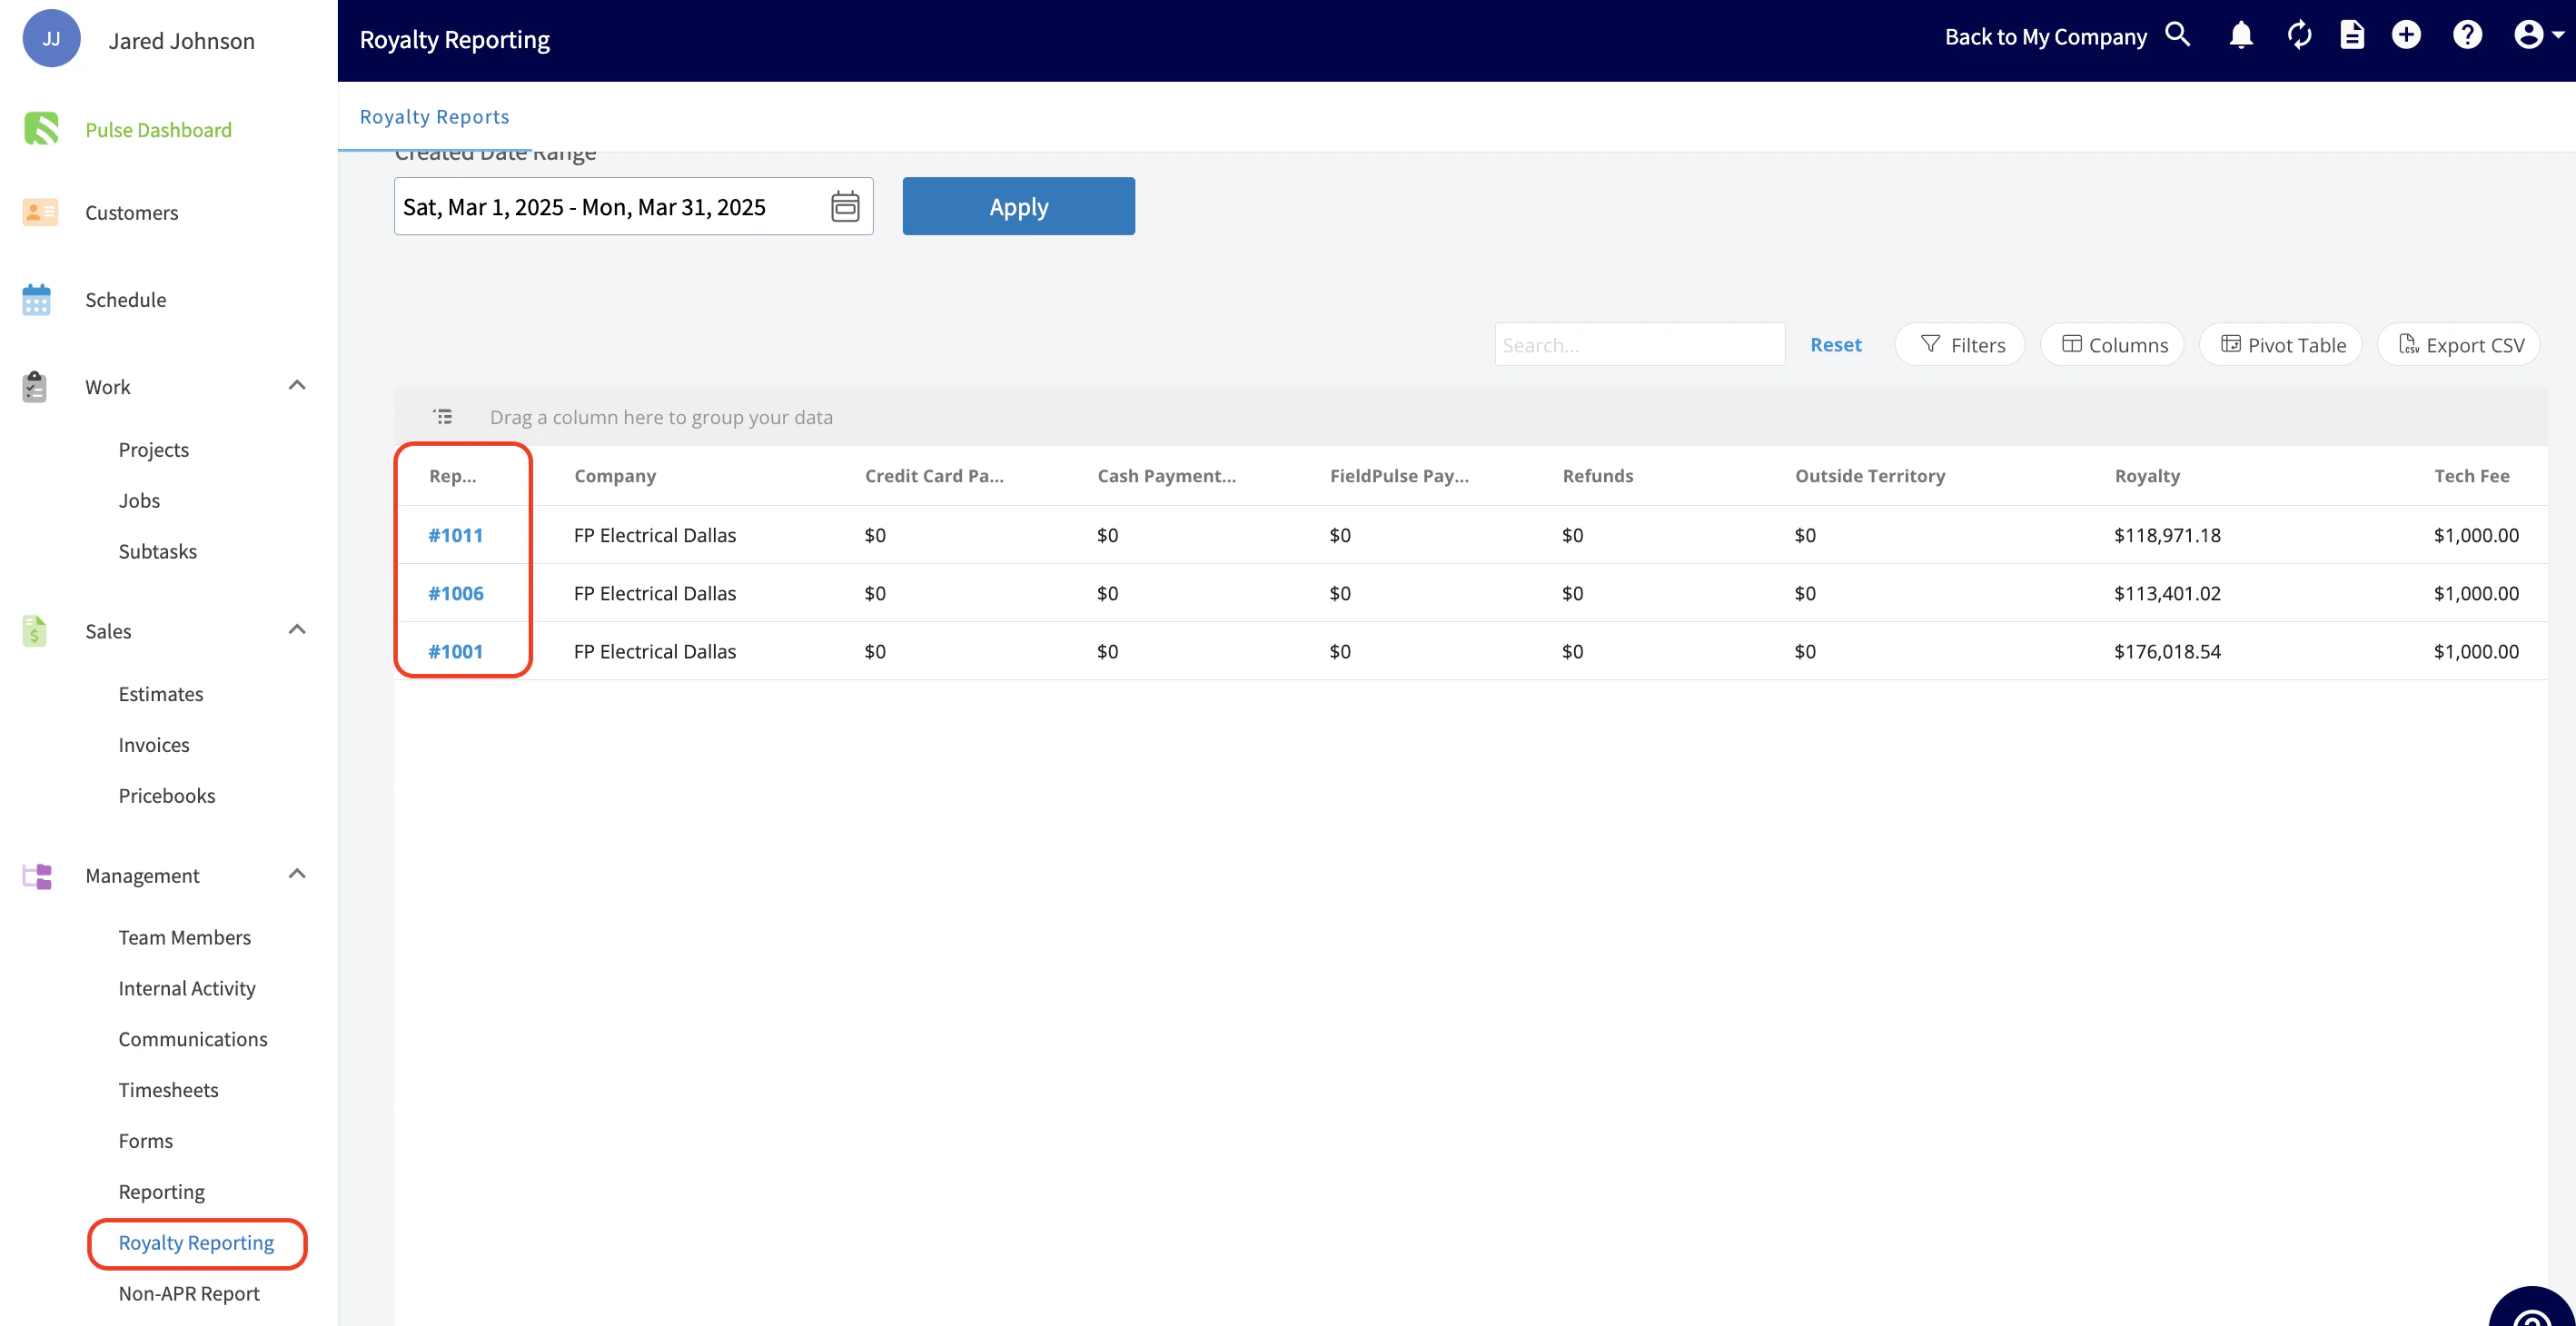Click the Pulse Dashboard logo icon
The width and height of the screenshot is (2576, 1326).
point(41,129)
